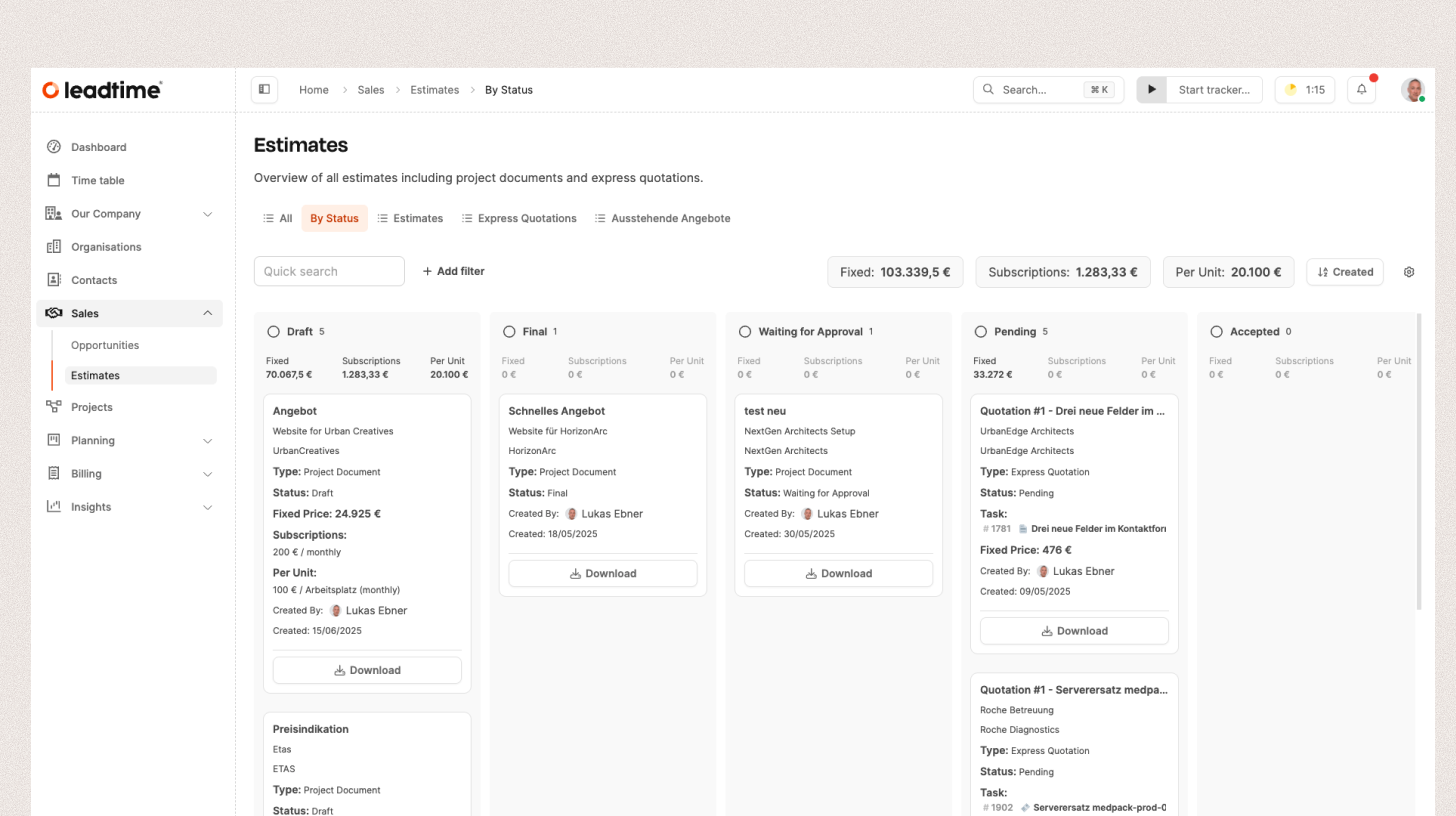Click the Fixed total 103.339,5 € chip
The width and height of the screenshot is (1456, 816).
tap(895, 272)
